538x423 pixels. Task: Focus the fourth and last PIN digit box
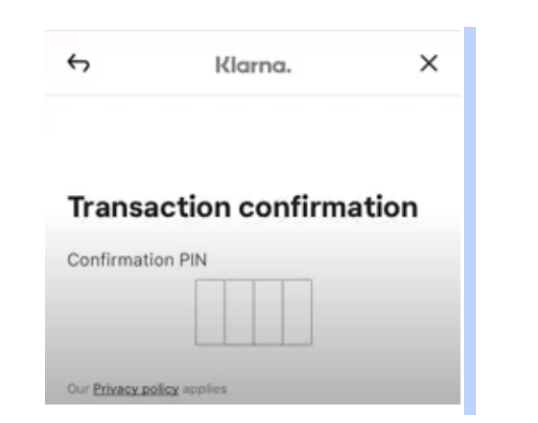(x=297, y=312)
